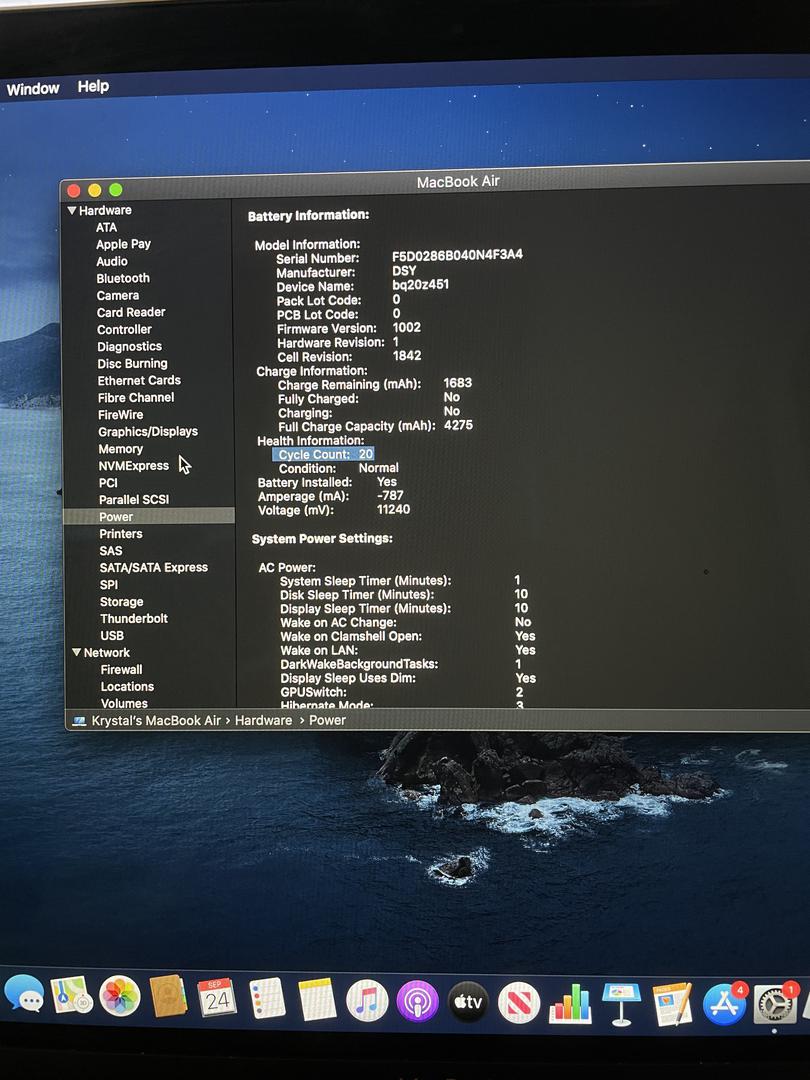Select Memory in the sidebar
Screen dimensions: 810x1080
pyautogui.click(x=121, y=449)
